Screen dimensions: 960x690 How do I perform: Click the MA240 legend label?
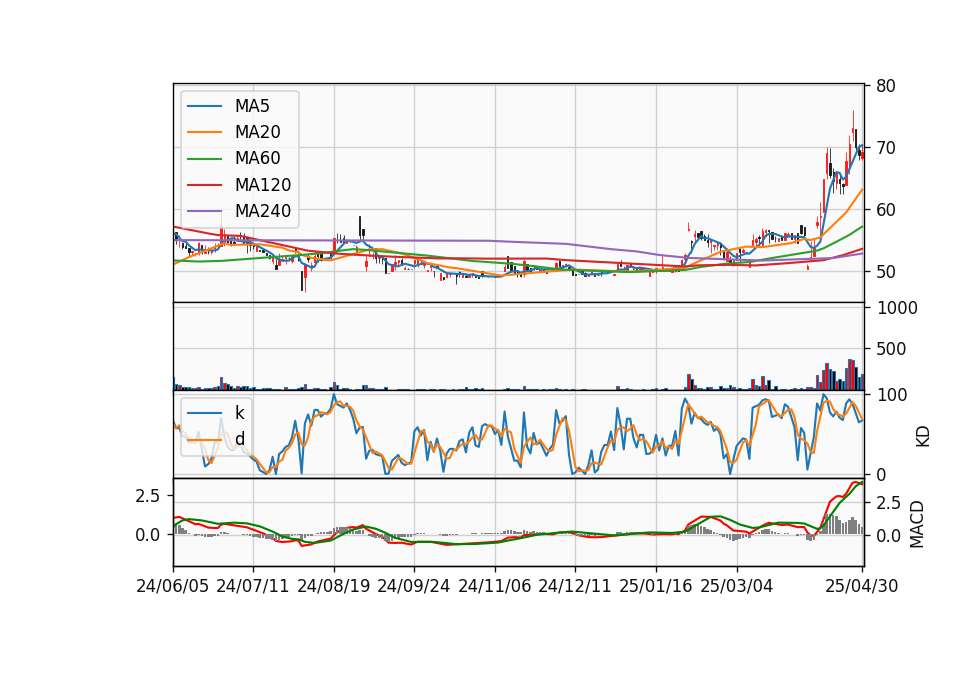click(x=263, y=211)
